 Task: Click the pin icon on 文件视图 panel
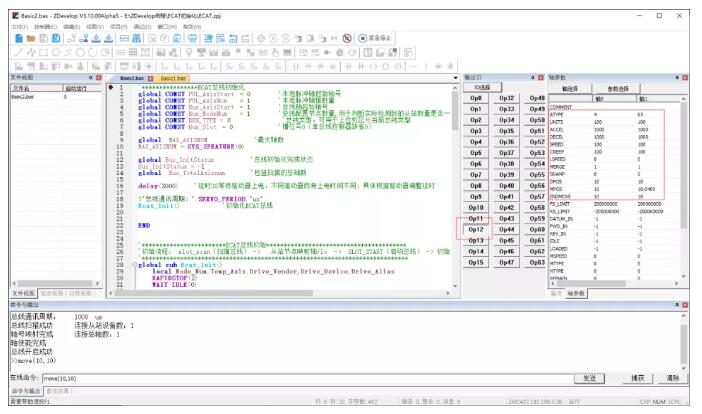point(90,78)
